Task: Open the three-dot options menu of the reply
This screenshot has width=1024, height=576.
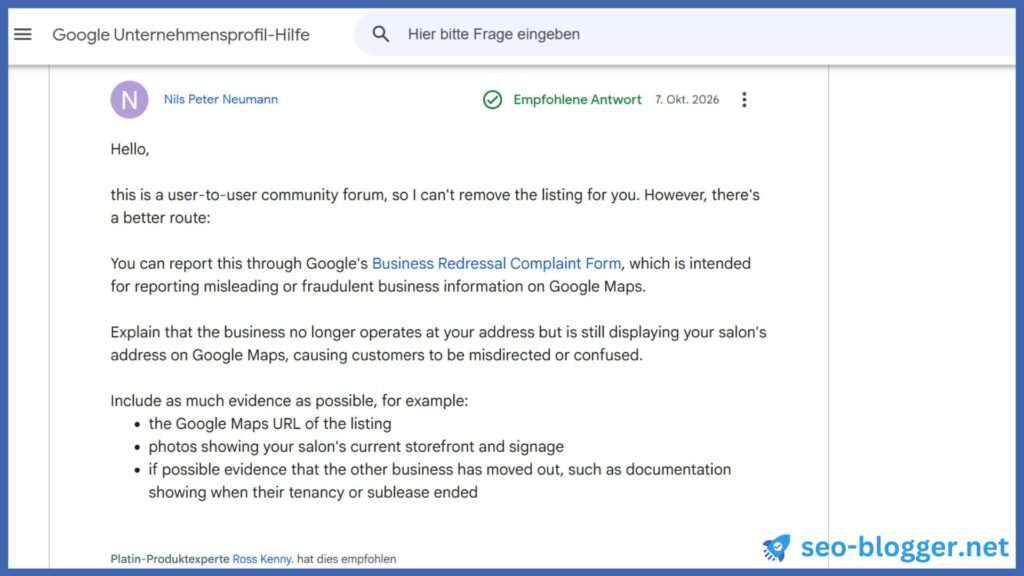Action: (744, 99)
